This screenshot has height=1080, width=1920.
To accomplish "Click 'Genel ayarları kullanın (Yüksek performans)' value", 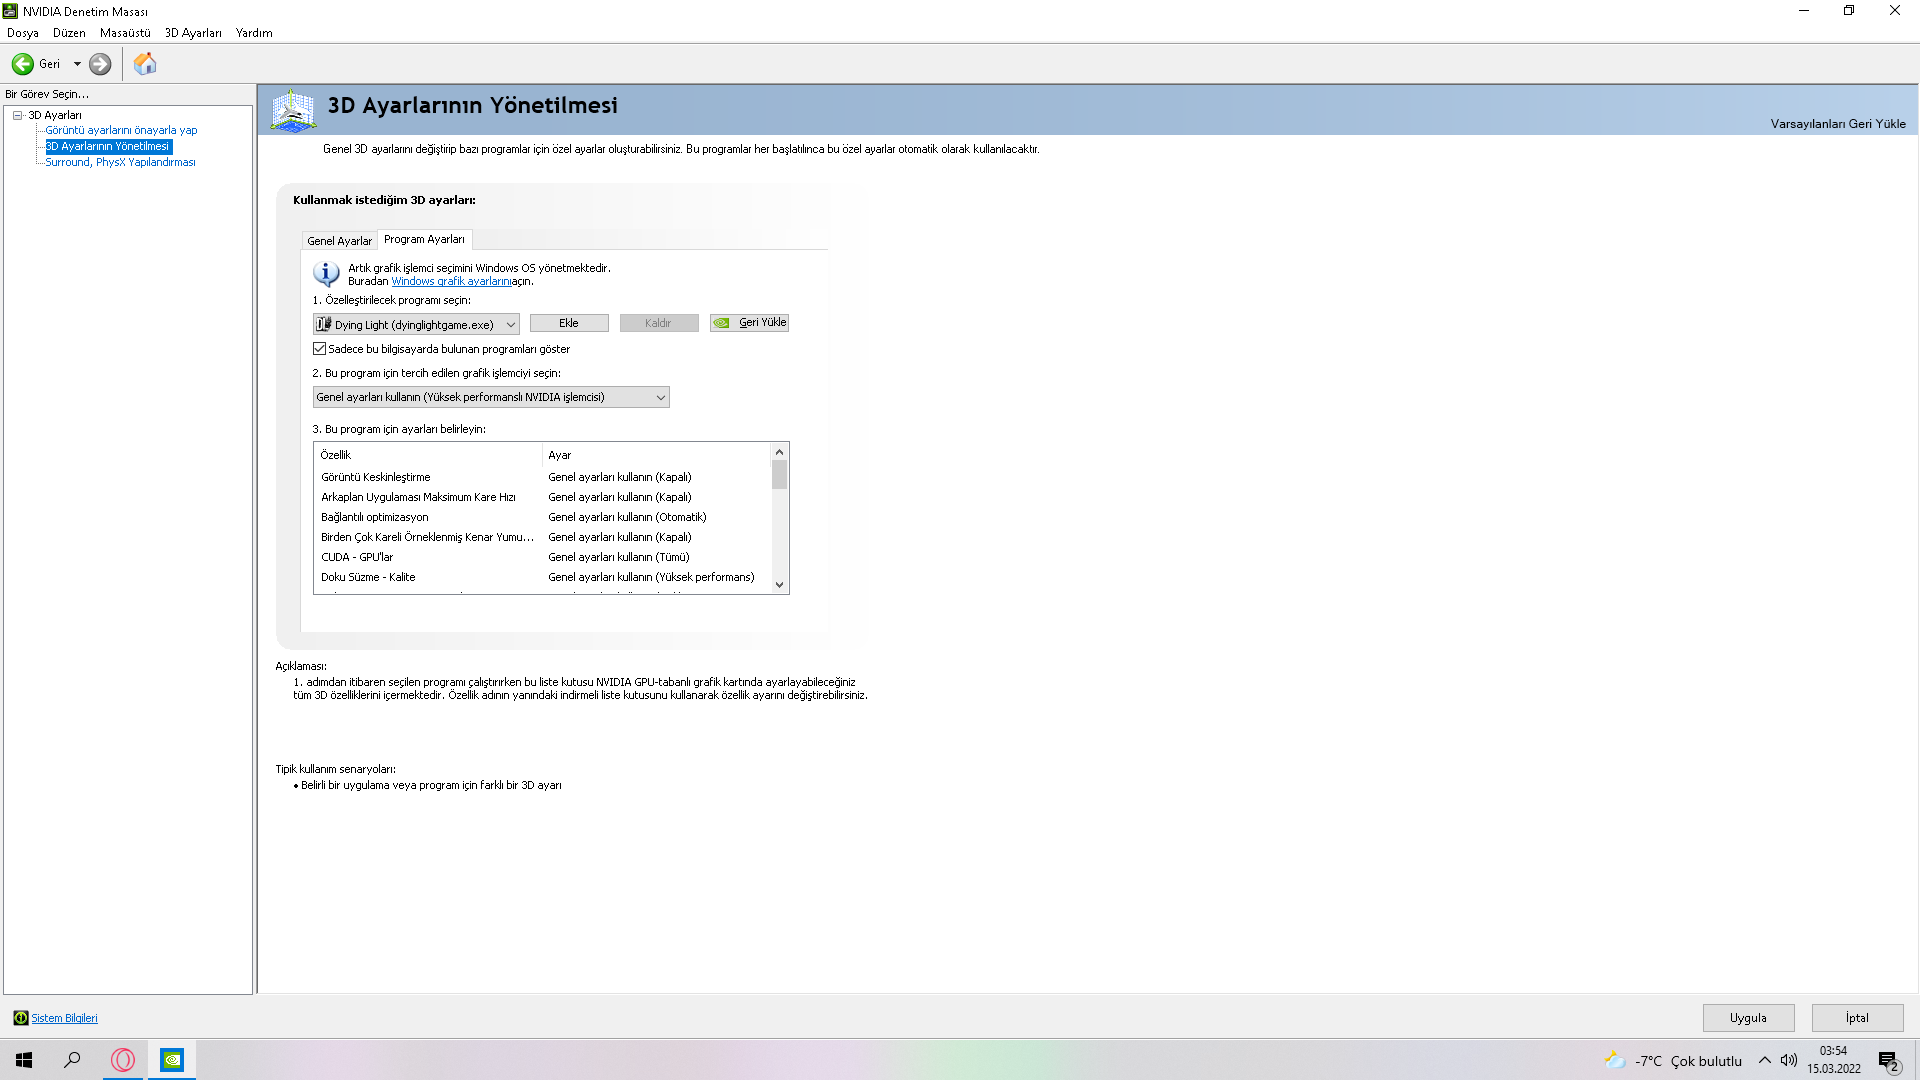I will 651,577.
